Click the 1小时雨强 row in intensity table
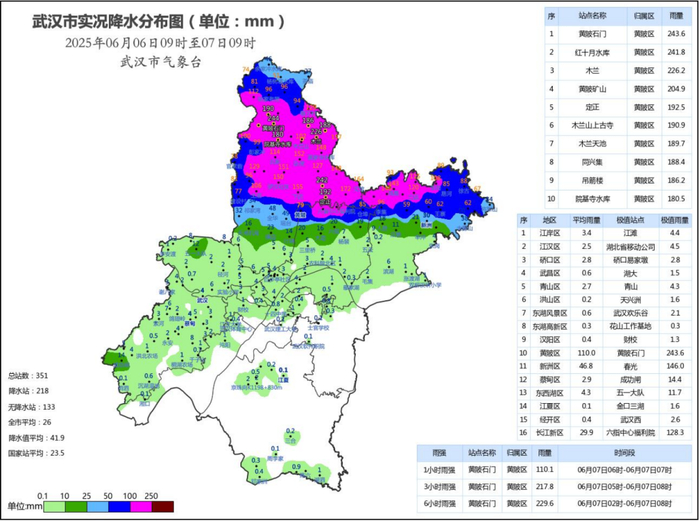 point(554,470)
